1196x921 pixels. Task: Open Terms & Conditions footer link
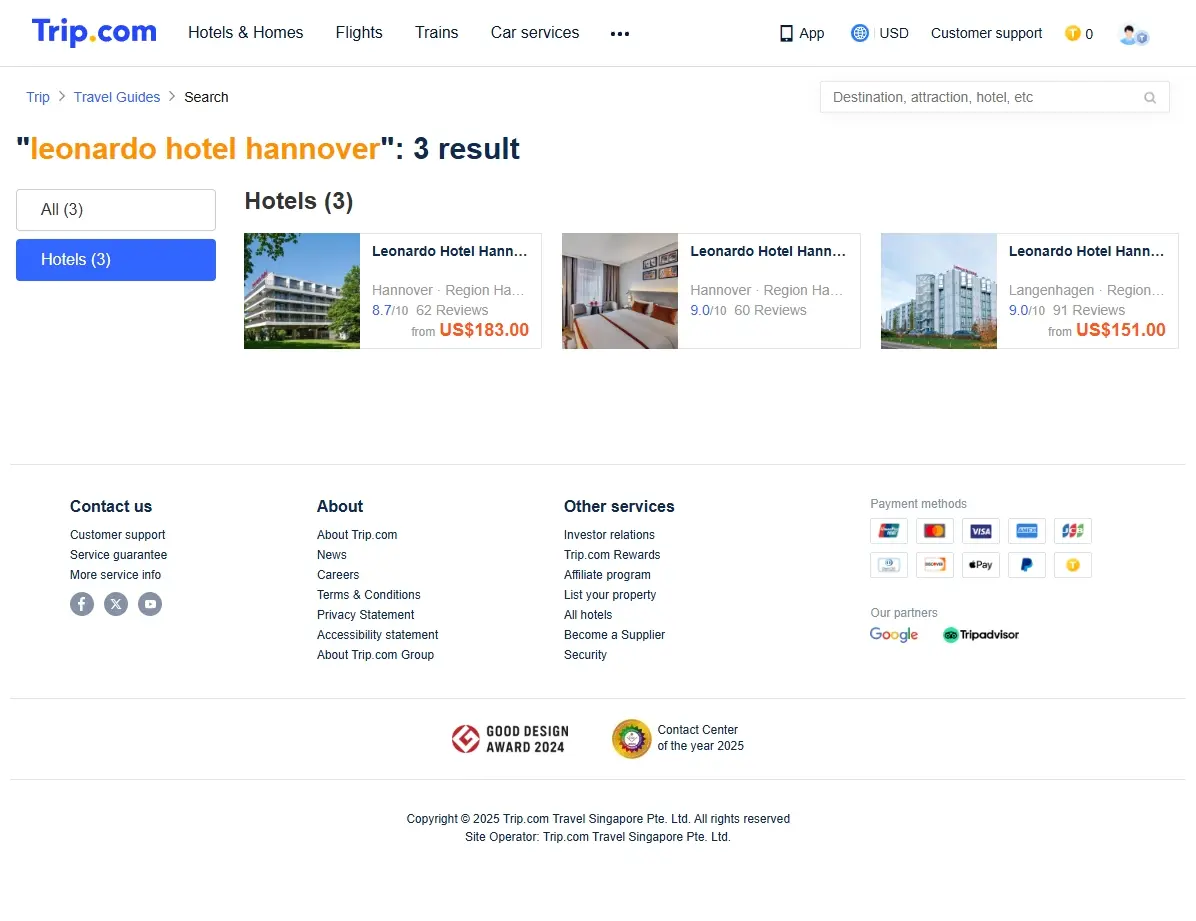[x=368, y=594]
